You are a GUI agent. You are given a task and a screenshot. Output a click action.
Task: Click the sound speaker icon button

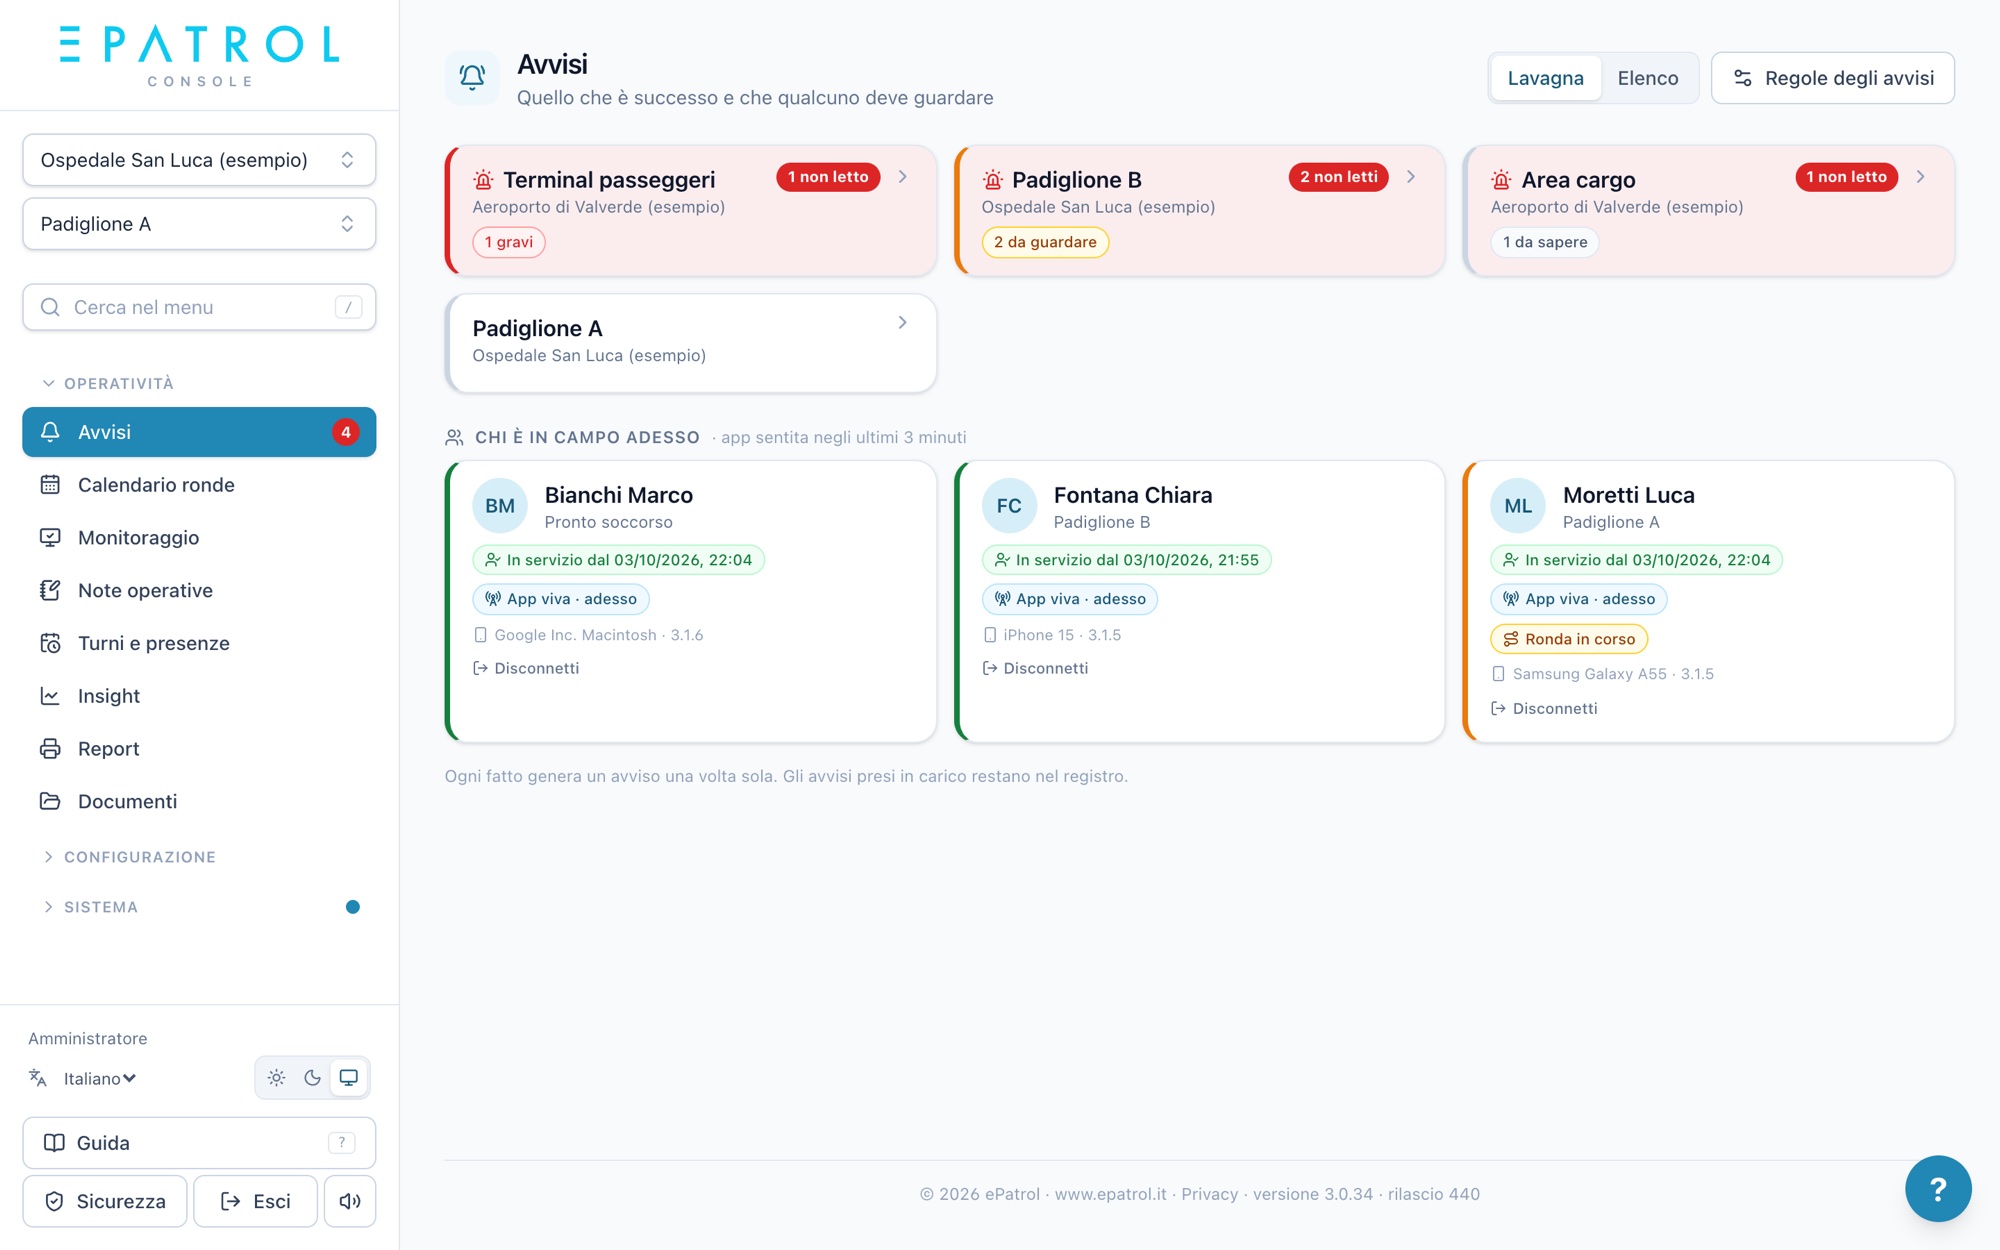click(x=350, y=1201)
